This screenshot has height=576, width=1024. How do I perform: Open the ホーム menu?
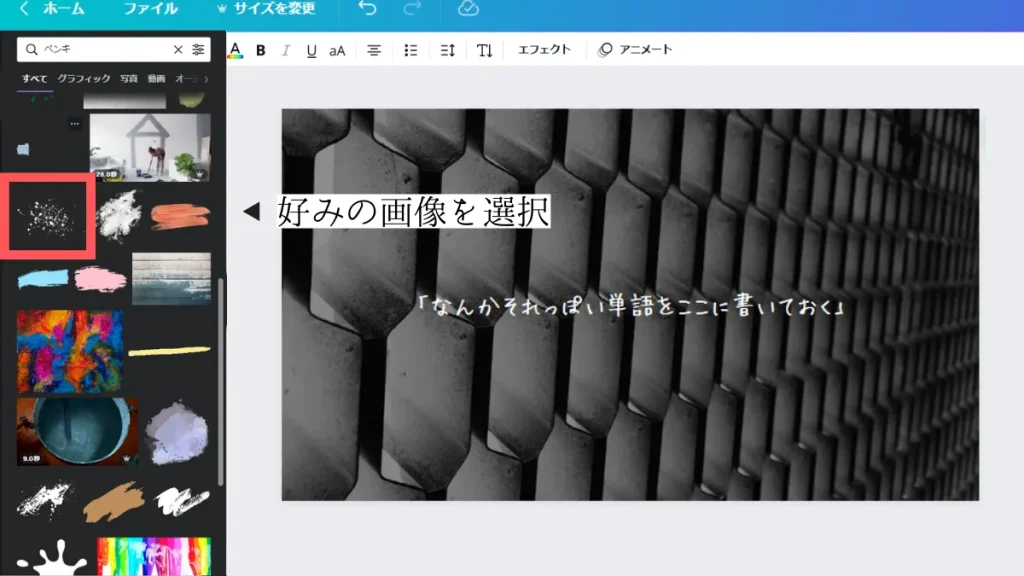tap(63, 8)
